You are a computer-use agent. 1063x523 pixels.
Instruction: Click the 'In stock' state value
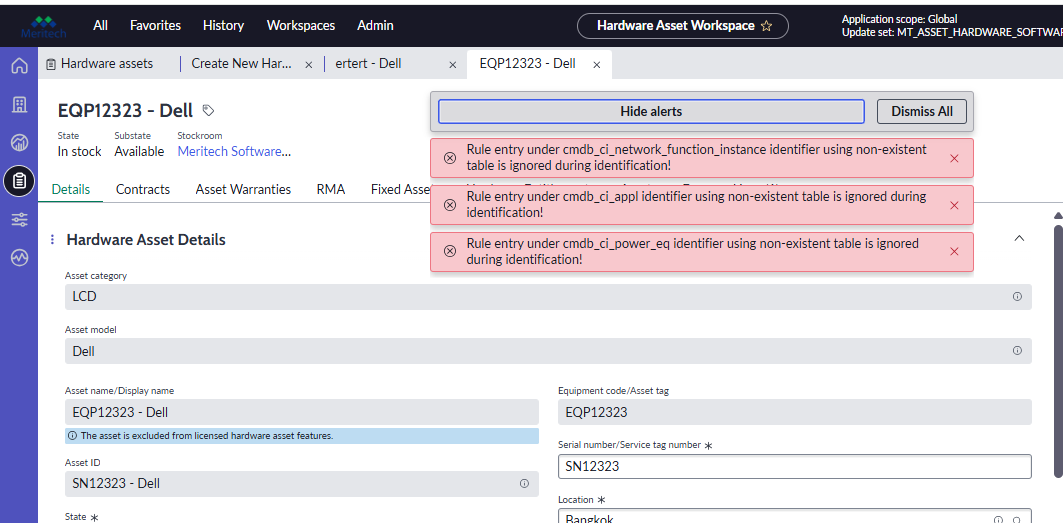[79, 151]
